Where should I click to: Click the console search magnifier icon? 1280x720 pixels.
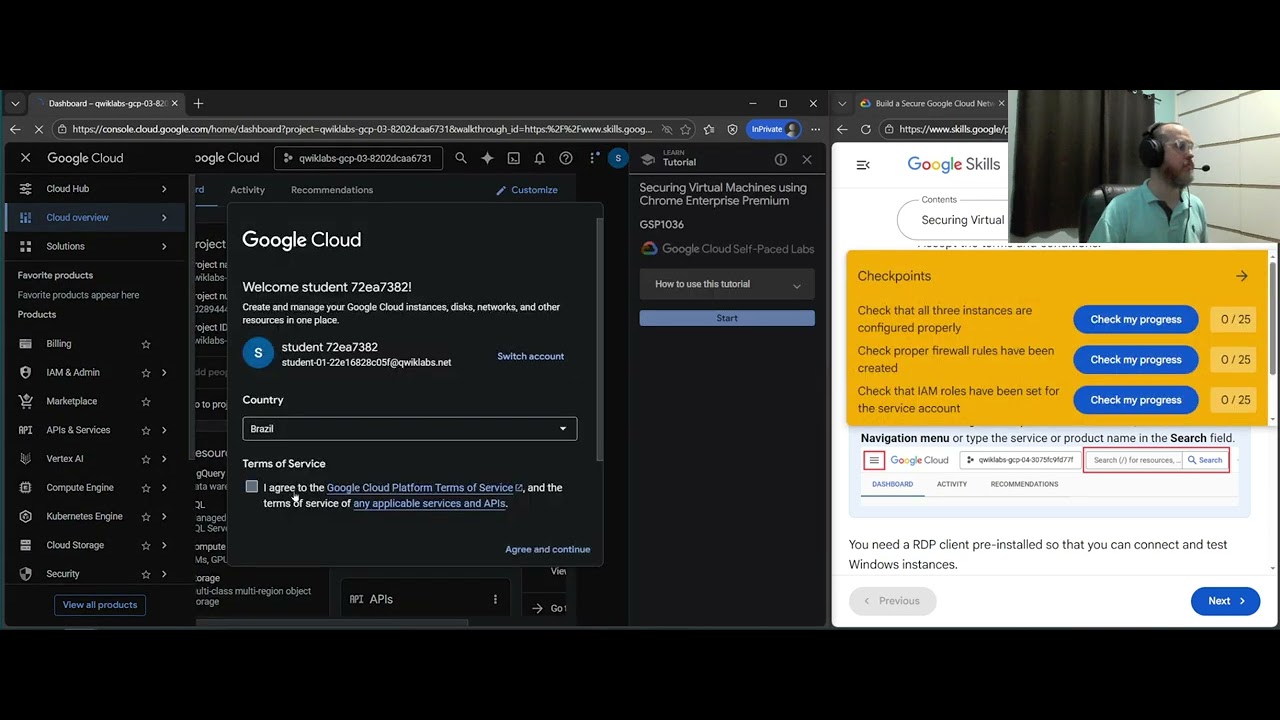(461, 158)
